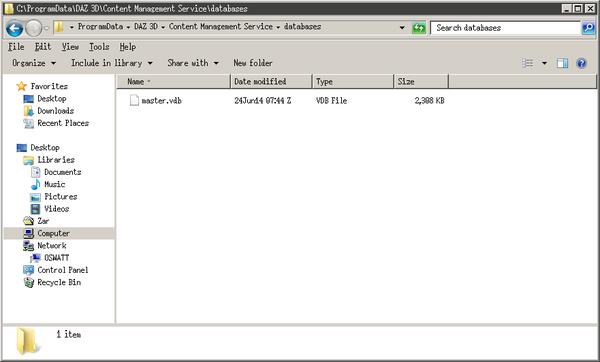The width and height of the screenshot is (600, 362).
Task: Open the Tools menu
Action: click(x=99, y=47)
